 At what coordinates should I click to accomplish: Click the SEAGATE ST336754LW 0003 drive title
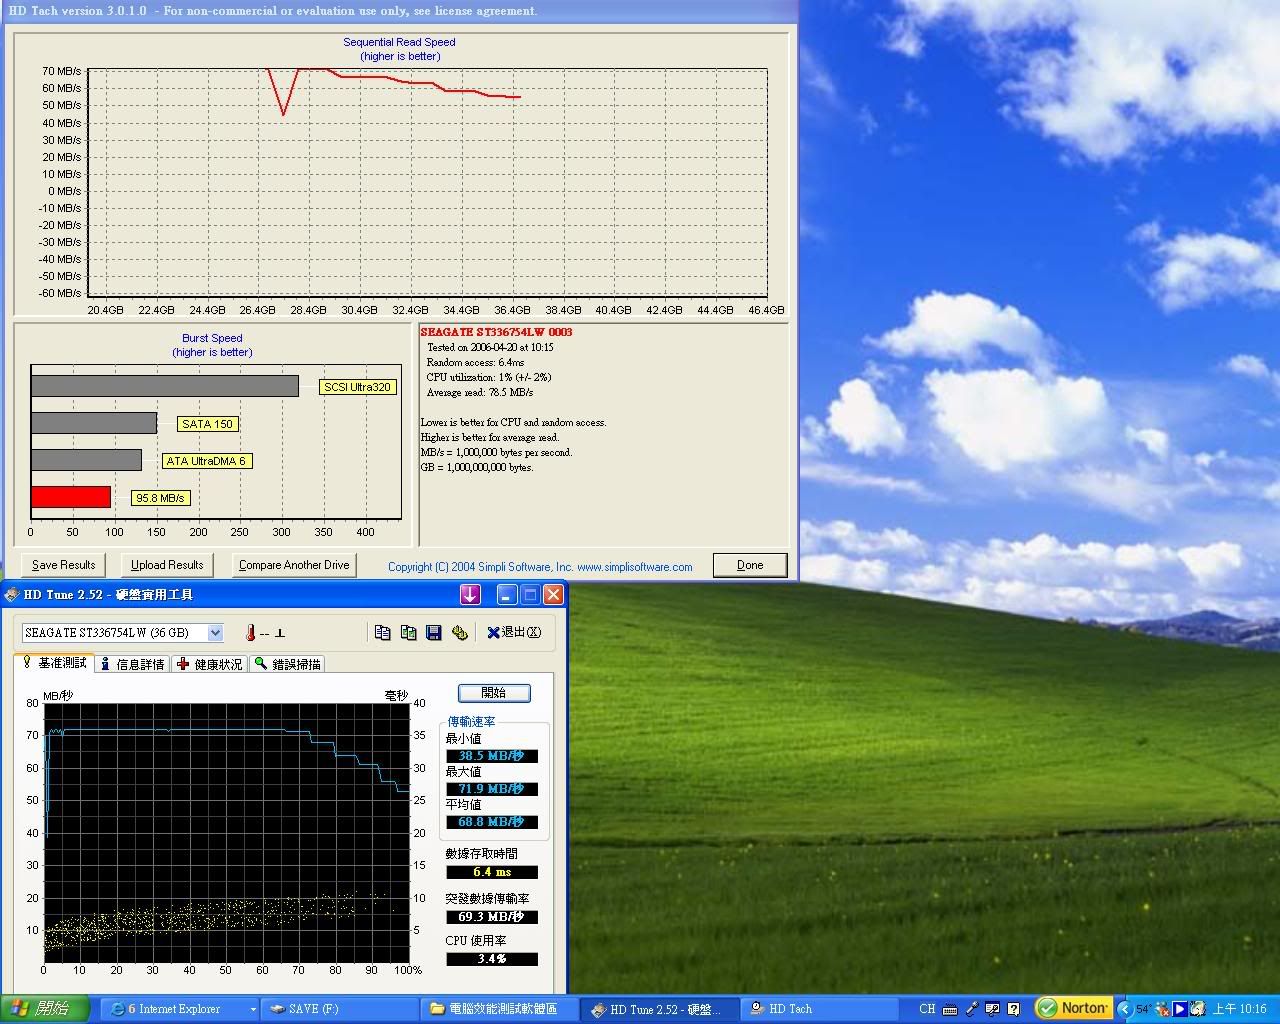(x=496, y=332)
